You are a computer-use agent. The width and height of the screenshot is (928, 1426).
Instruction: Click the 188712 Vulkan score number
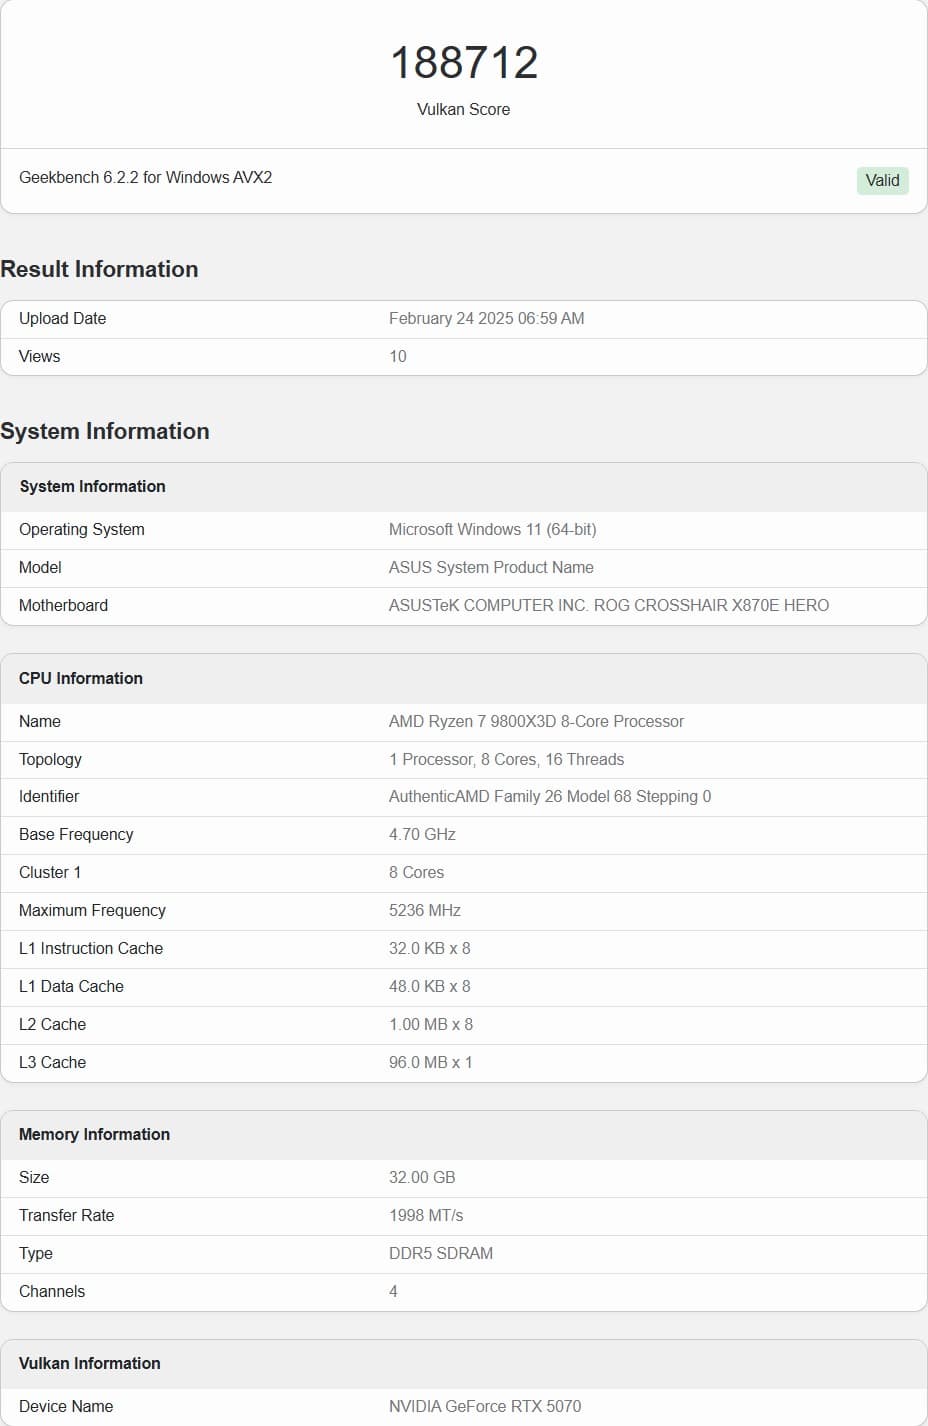coord(464,63)
